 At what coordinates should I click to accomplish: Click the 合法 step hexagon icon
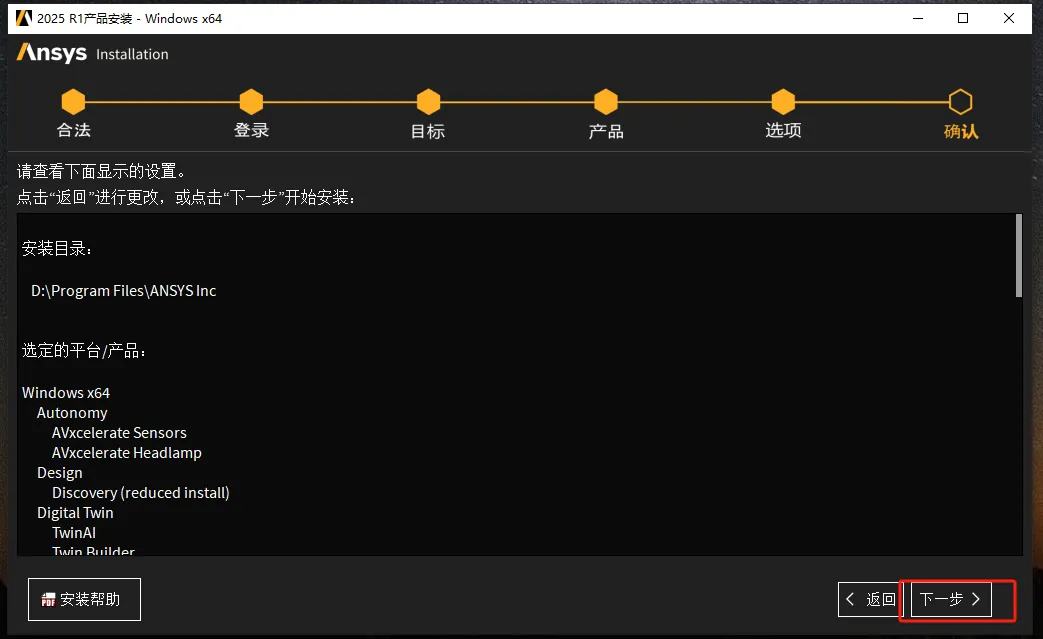pos(73,102)
